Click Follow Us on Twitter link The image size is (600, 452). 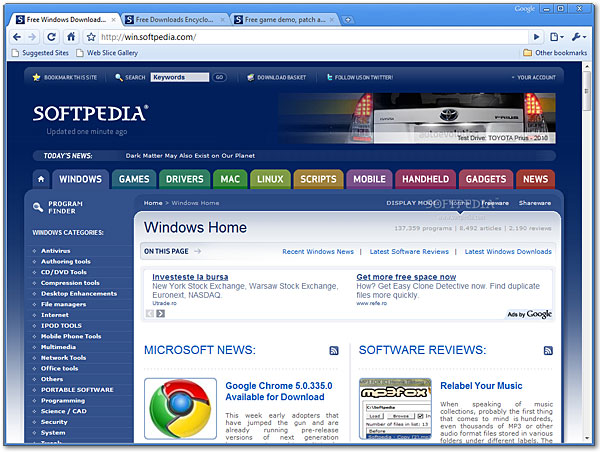point(360,77)
